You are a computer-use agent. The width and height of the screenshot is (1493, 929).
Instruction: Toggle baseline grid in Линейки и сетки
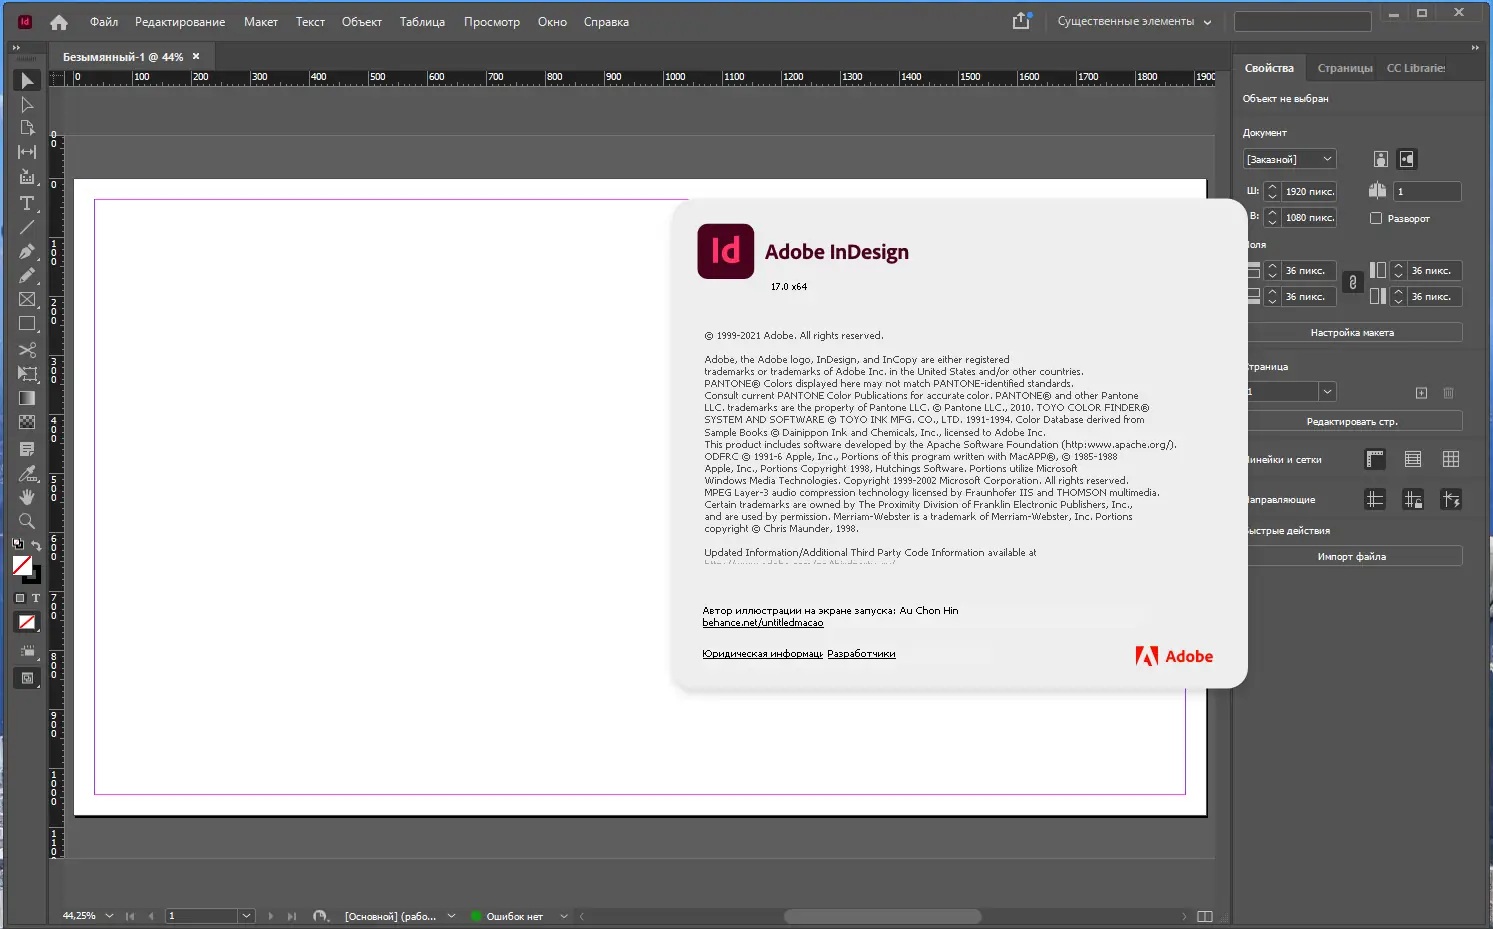tap(1413, 459)
